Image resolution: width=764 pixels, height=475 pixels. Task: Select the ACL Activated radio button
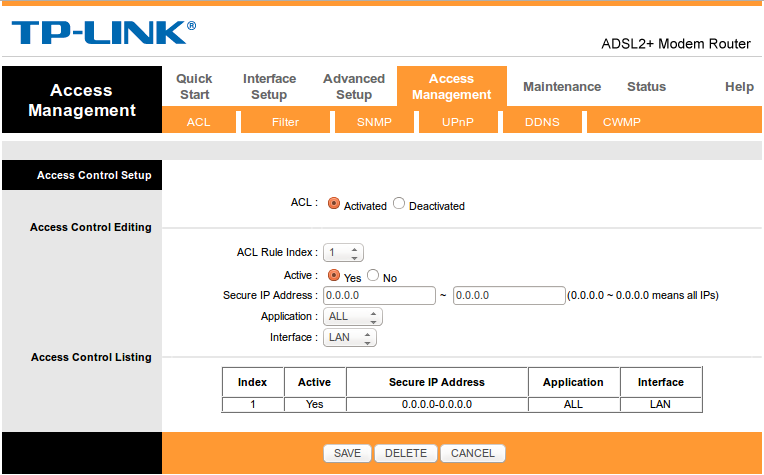pos(334,203)
